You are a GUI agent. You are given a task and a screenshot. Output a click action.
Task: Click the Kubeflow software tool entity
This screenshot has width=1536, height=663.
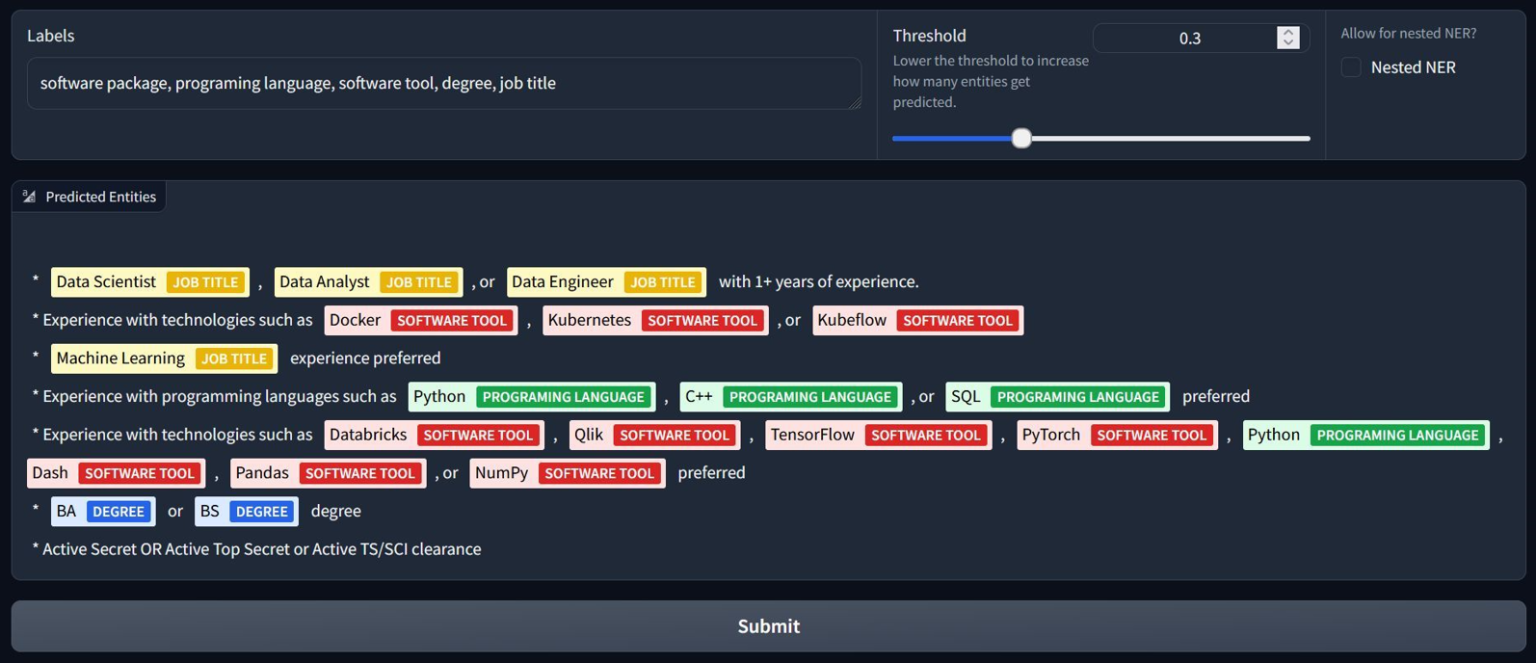pos(918,320)
